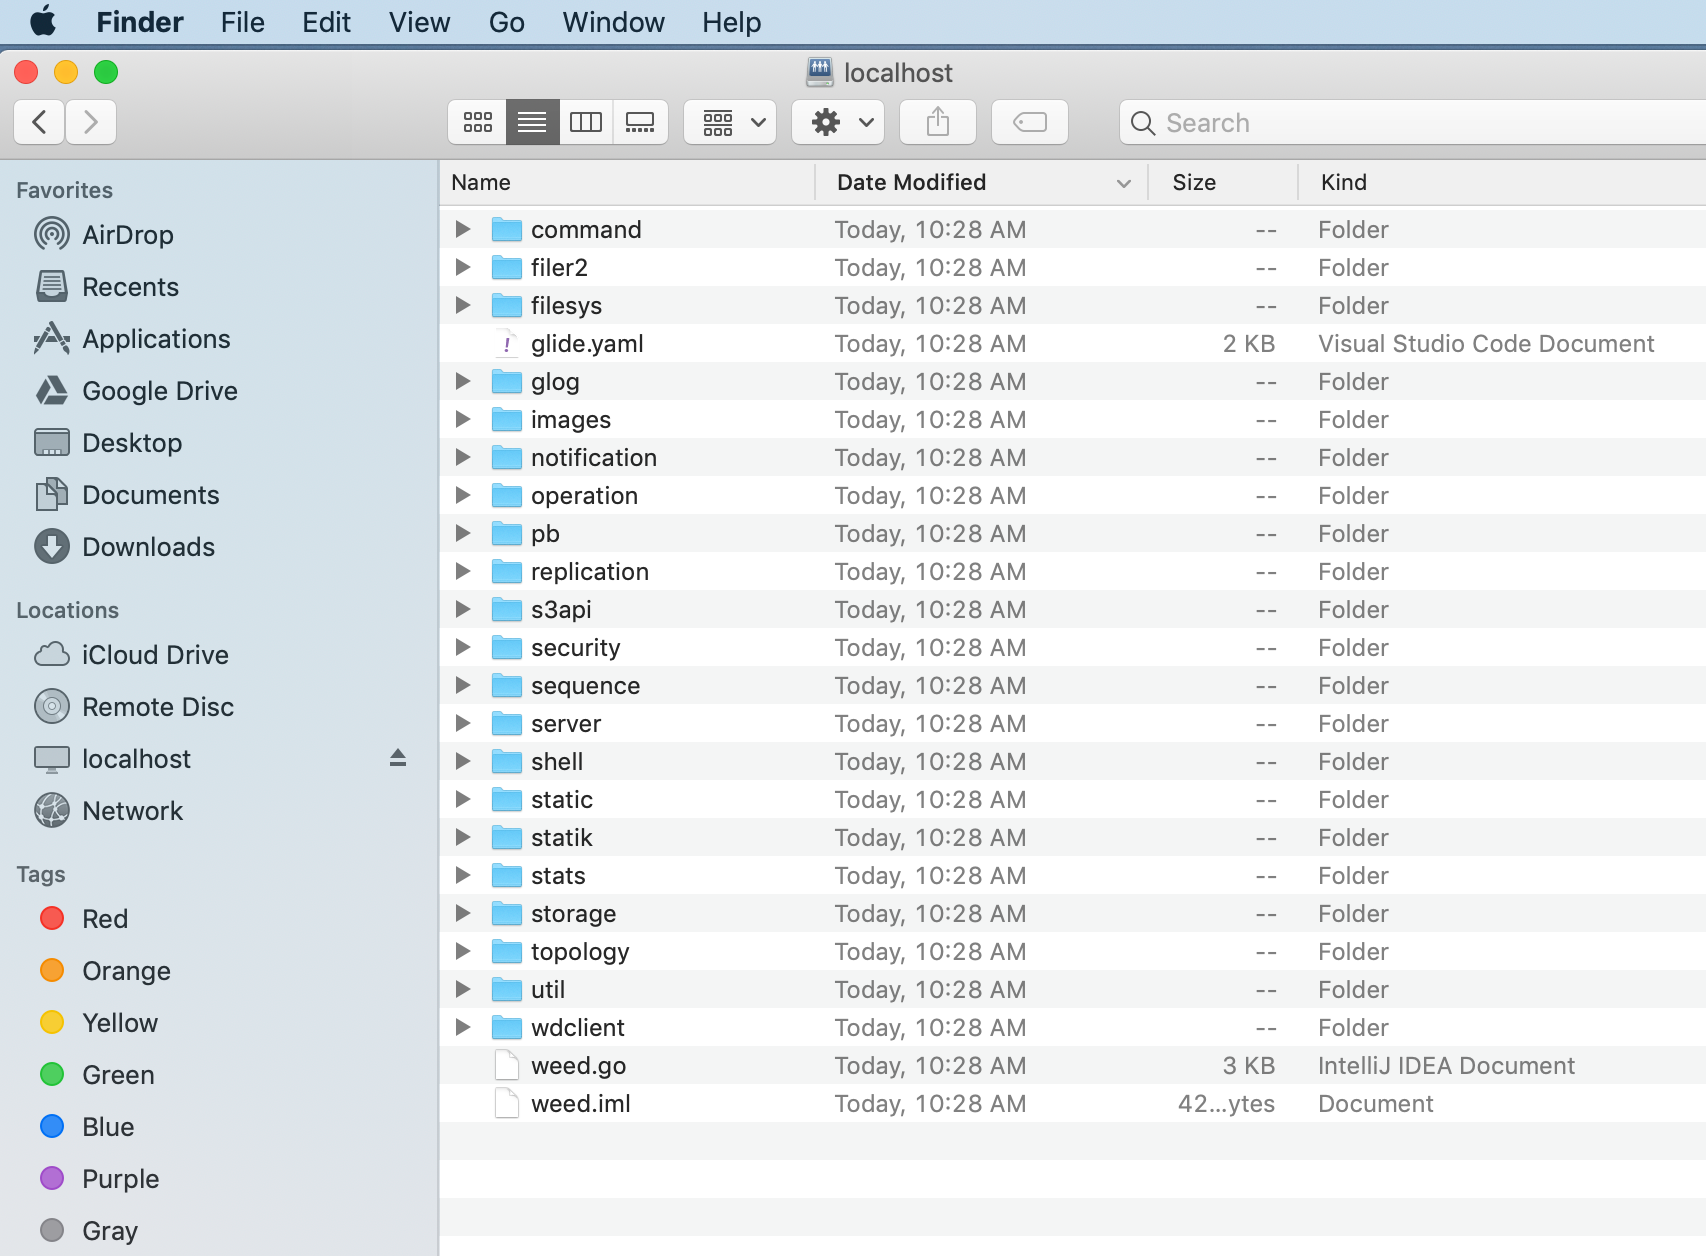Open the Action gear dropdown menu
The image size is (1706, 1256).
tap(838, 122)
